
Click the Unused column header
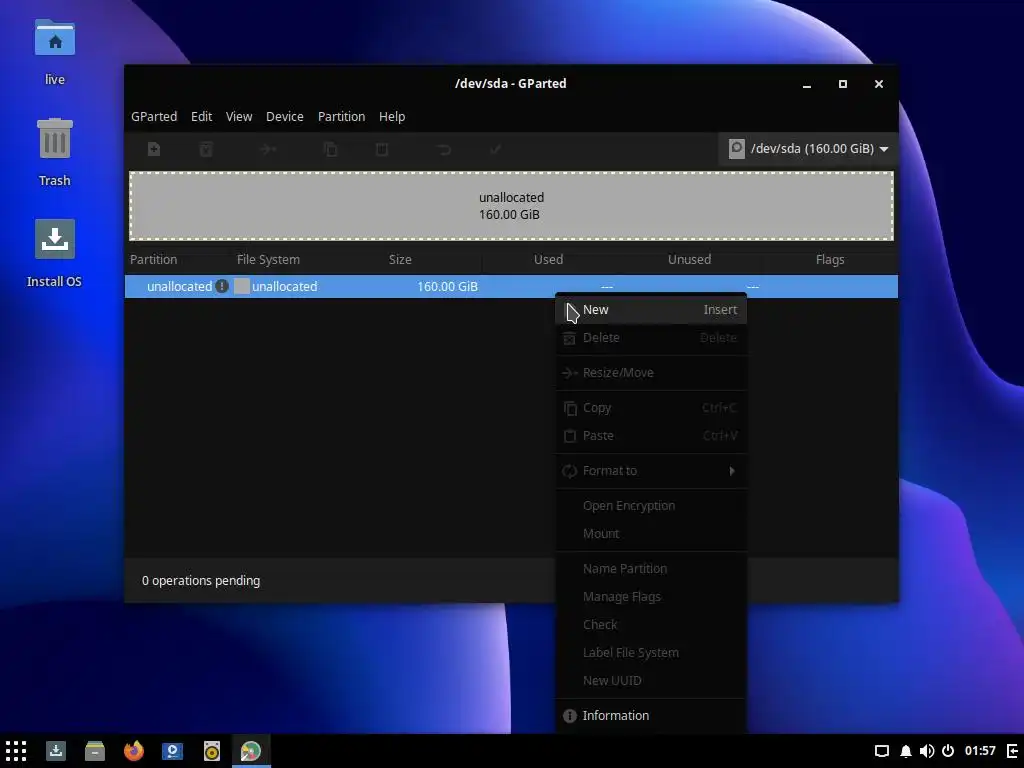click(x=690, y=259)
